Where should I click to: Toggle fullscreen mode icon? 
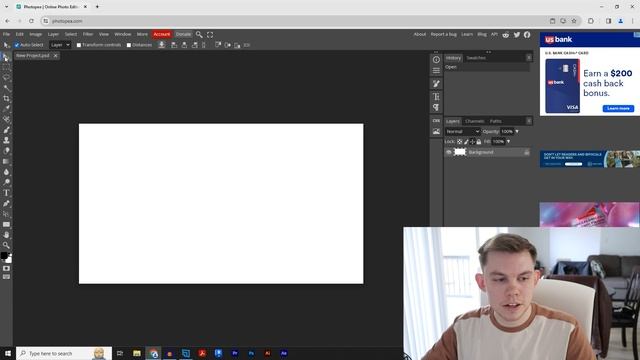[x=210, y=35]
